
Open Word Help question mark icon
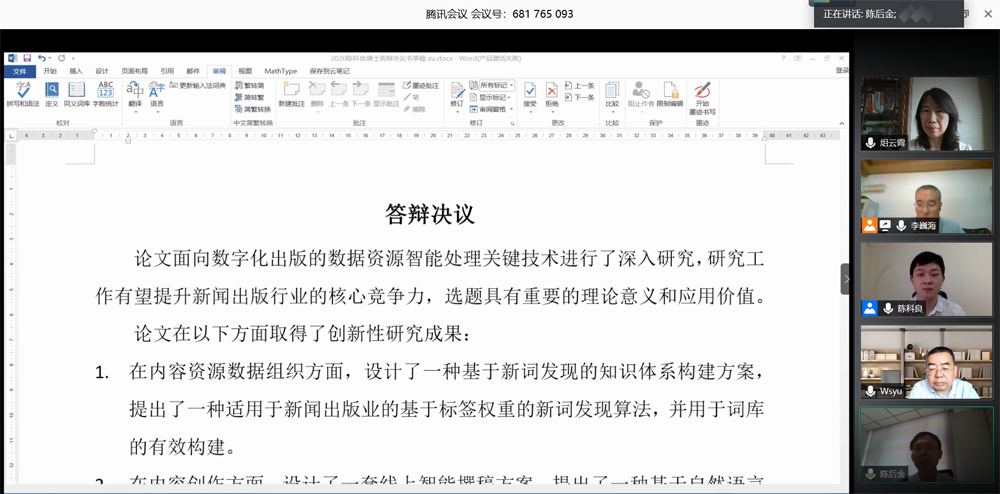point(784,58)
